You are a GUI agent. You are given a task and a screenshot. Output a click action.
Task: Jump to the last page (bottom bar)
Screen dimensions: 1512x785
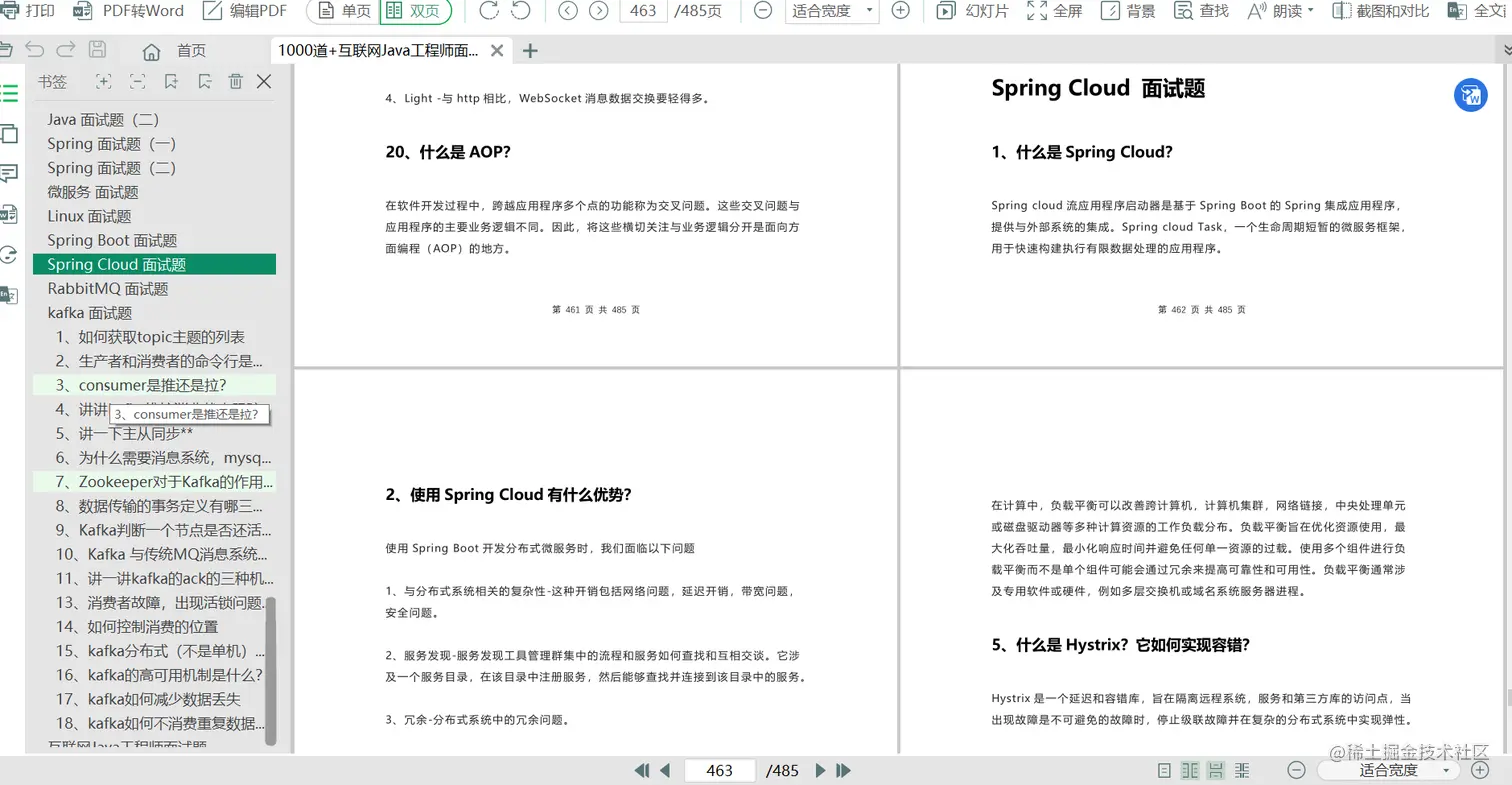843,771
